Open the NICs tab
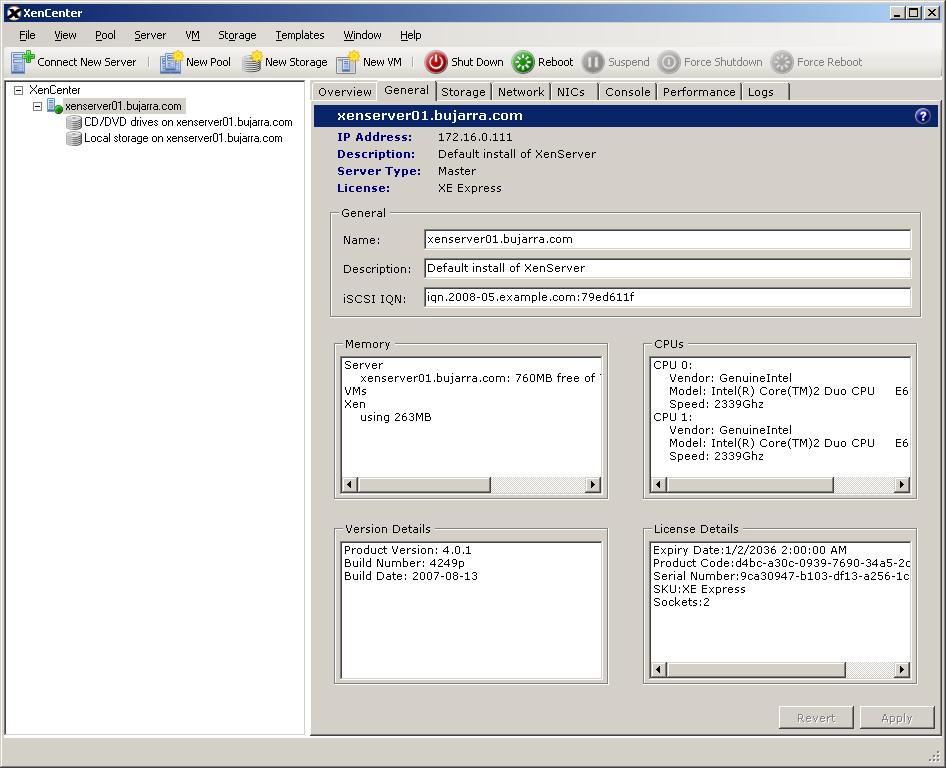The image size is (946, 768). click(x=571, y=92)
